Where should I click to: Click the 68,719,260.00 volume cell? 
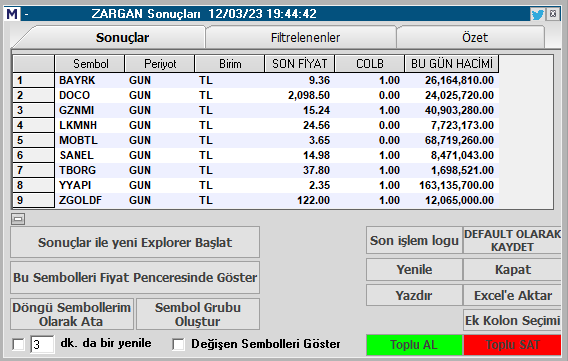click(451, 140)
